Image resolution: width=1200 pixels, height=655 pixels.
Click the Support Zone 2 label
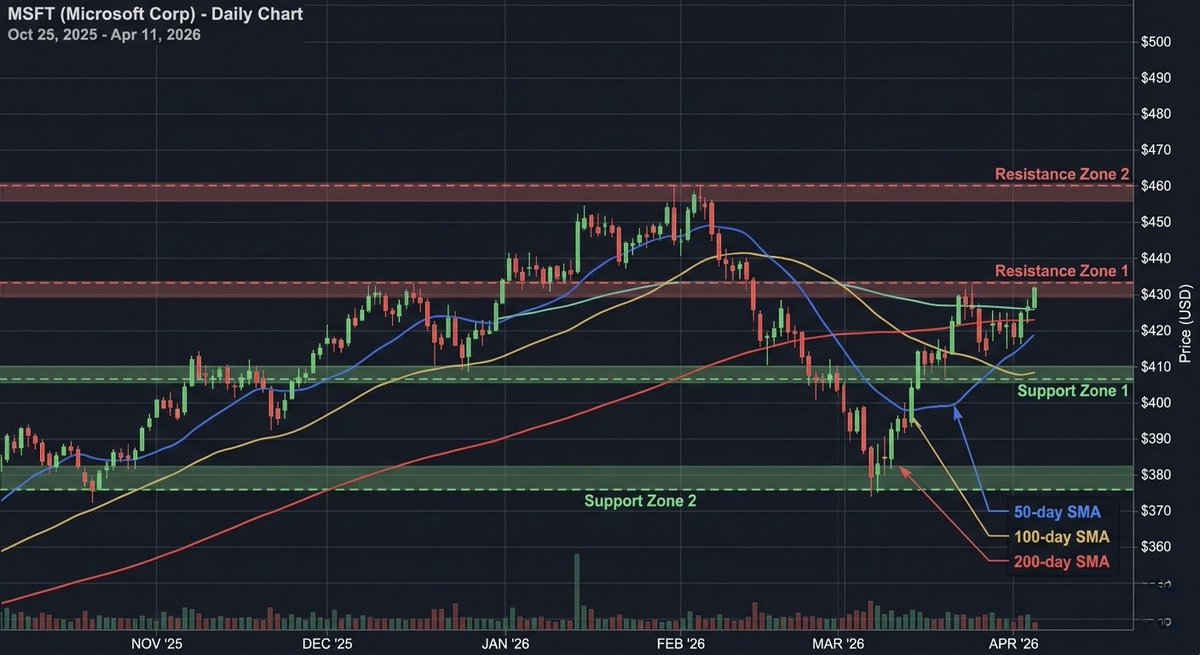(640, 500)
